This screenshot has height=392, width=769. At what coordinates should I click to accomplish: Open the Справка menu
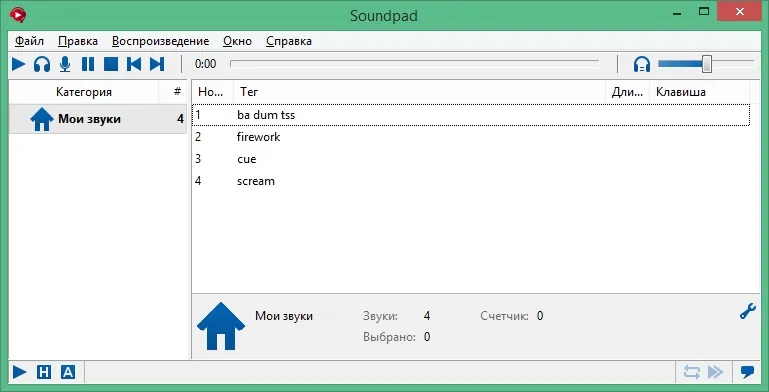[x=289, y=41]
